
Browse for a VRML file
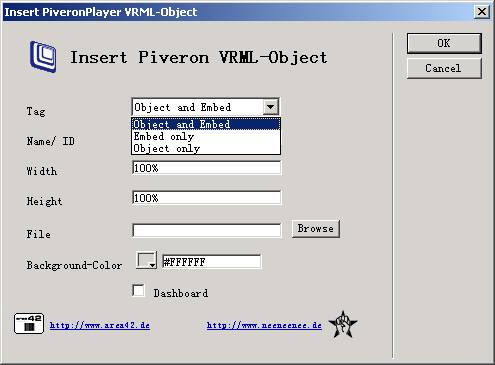[x=316, y=229]
